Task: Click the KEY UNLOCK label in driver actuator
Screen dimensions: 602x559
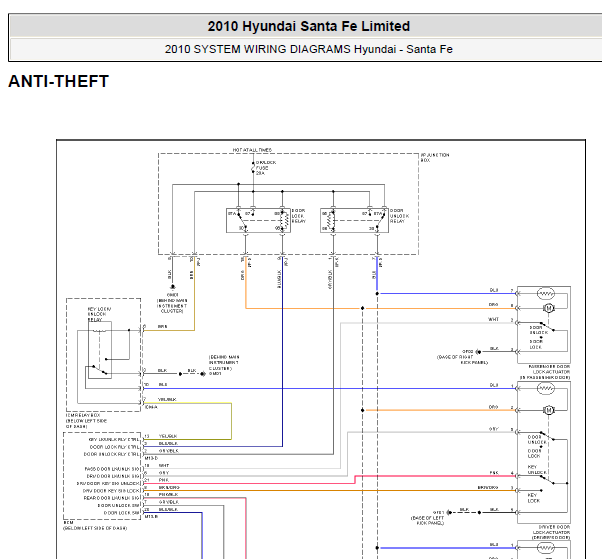Action: pos(538,469)
